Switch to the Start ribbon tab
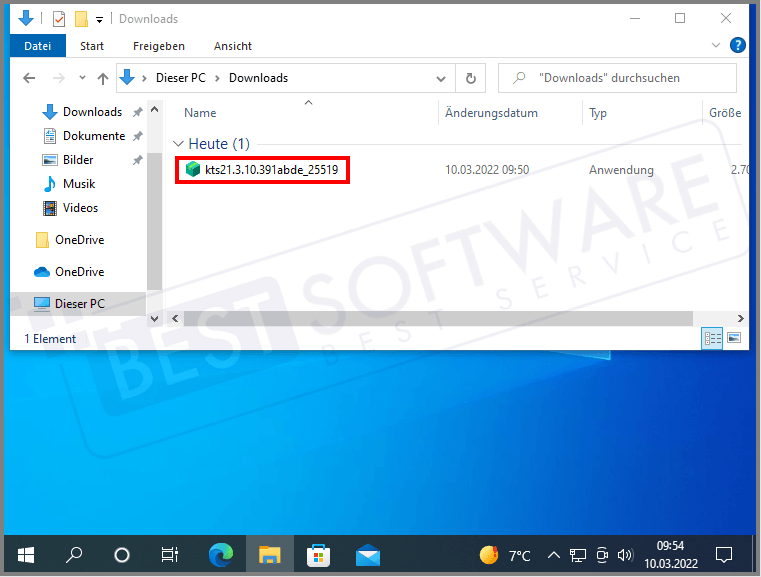Image resolution: width=761 pixels, height=577 pixels. [92, 46]
